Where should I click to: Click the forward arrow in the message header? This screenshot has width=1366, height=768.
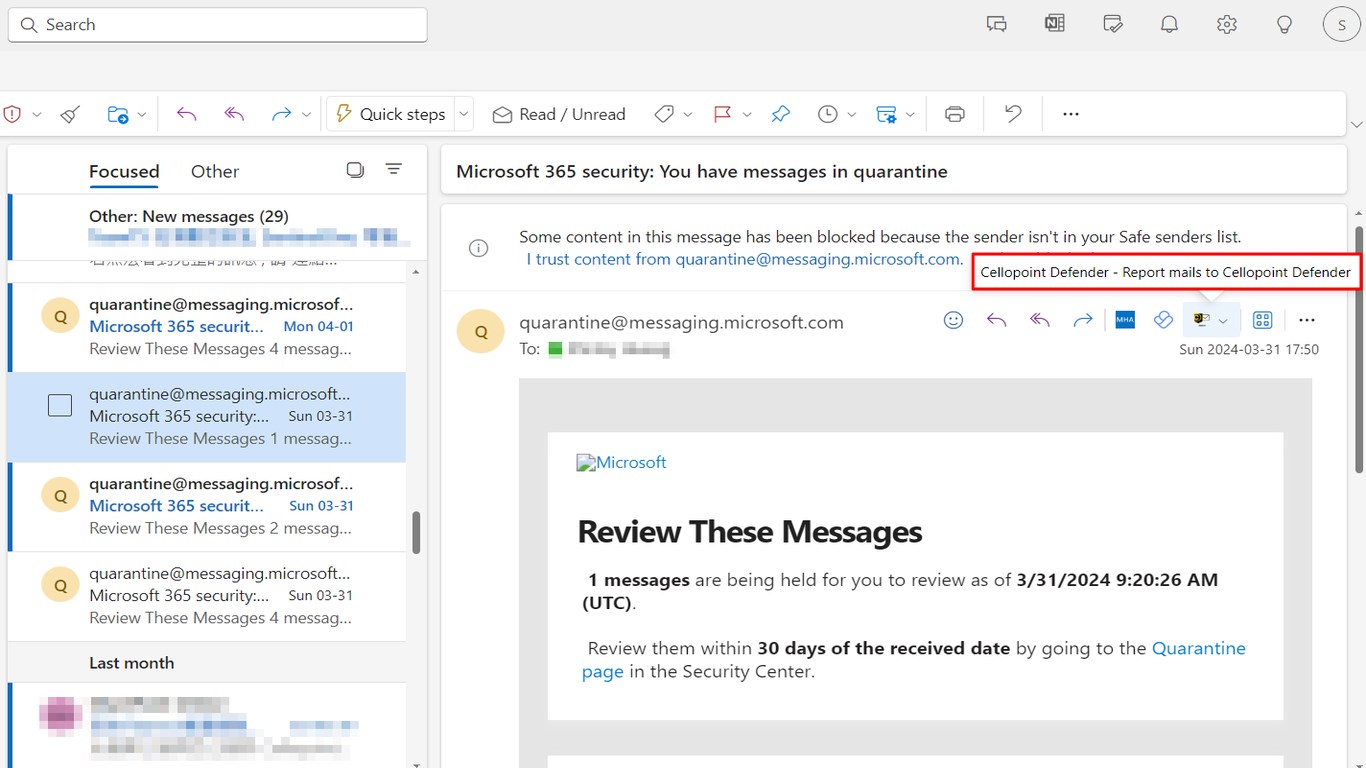1082,320
